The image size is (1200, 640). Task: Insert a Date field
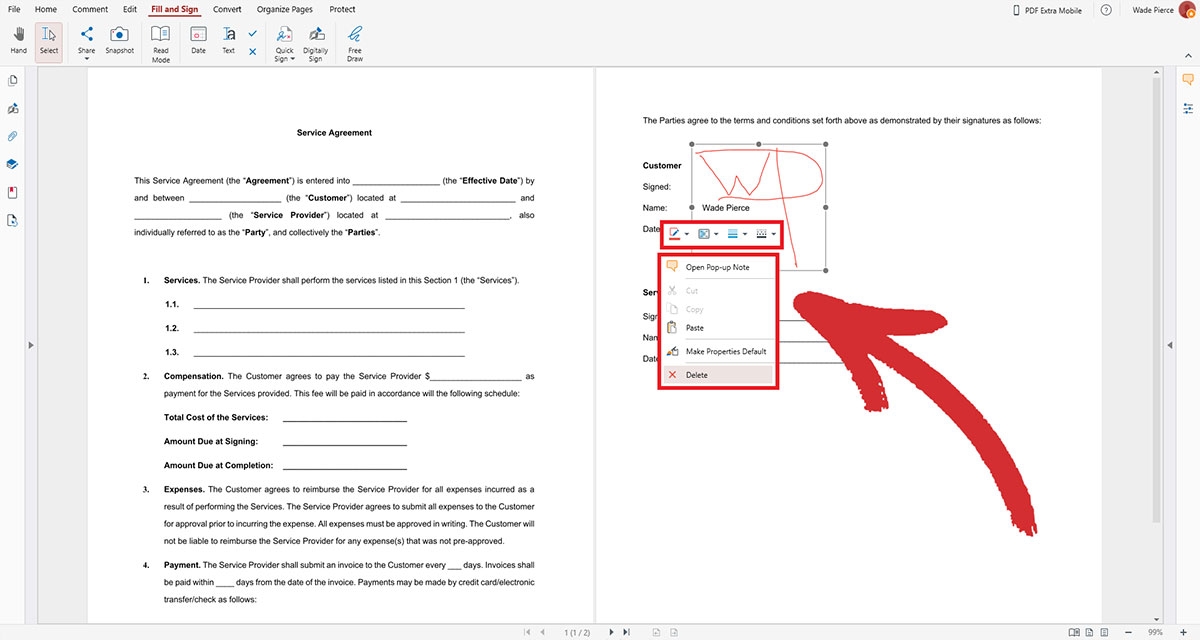pos(198,40)
